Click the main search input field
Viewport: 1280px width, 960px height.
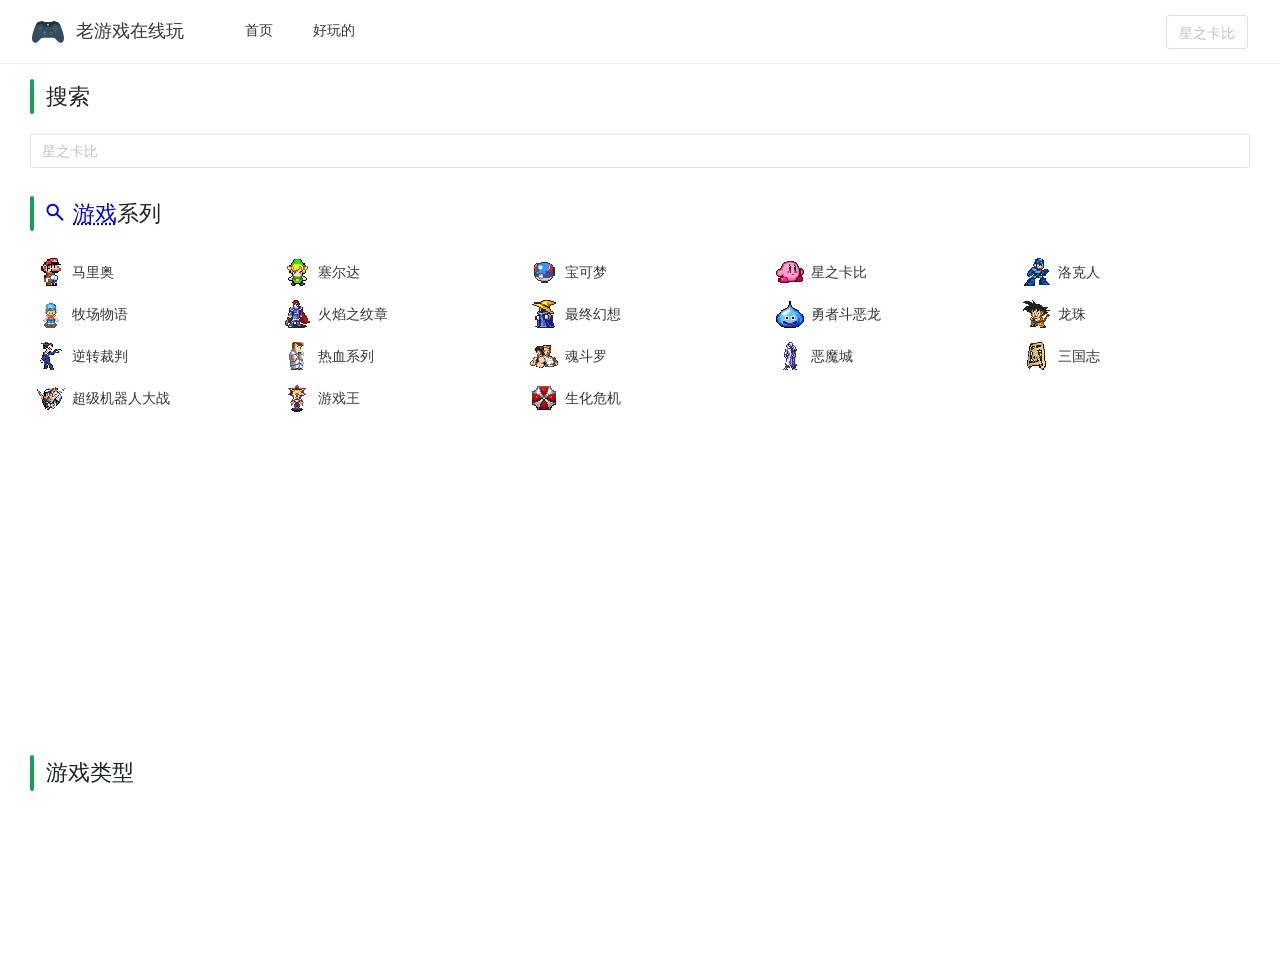[x=640, y=151]
